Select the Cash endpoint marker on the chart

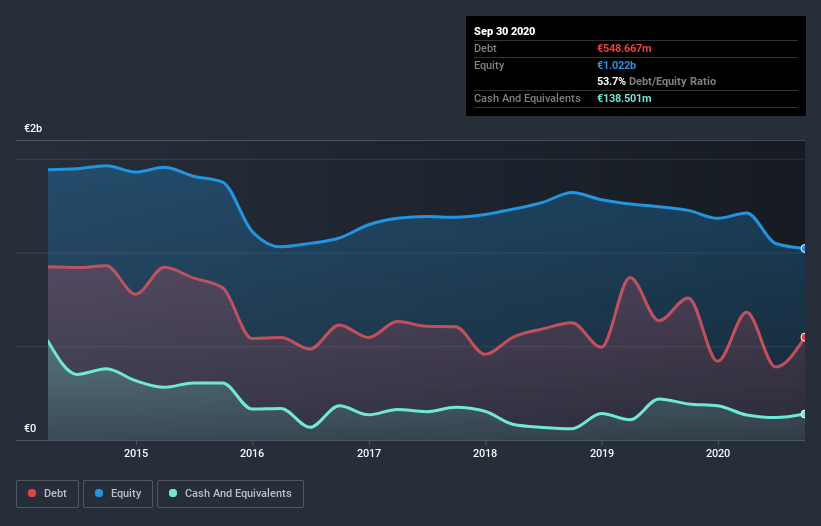(804, 414)
